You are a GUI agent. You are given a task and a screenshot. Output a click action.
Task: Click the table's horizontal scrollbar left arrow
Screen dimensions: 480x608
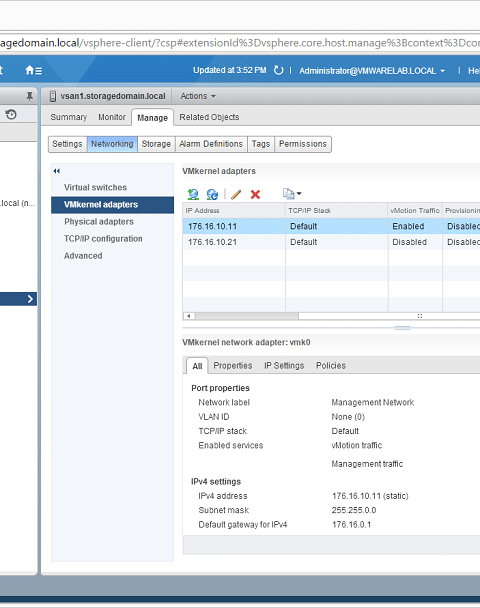point(189,316)
